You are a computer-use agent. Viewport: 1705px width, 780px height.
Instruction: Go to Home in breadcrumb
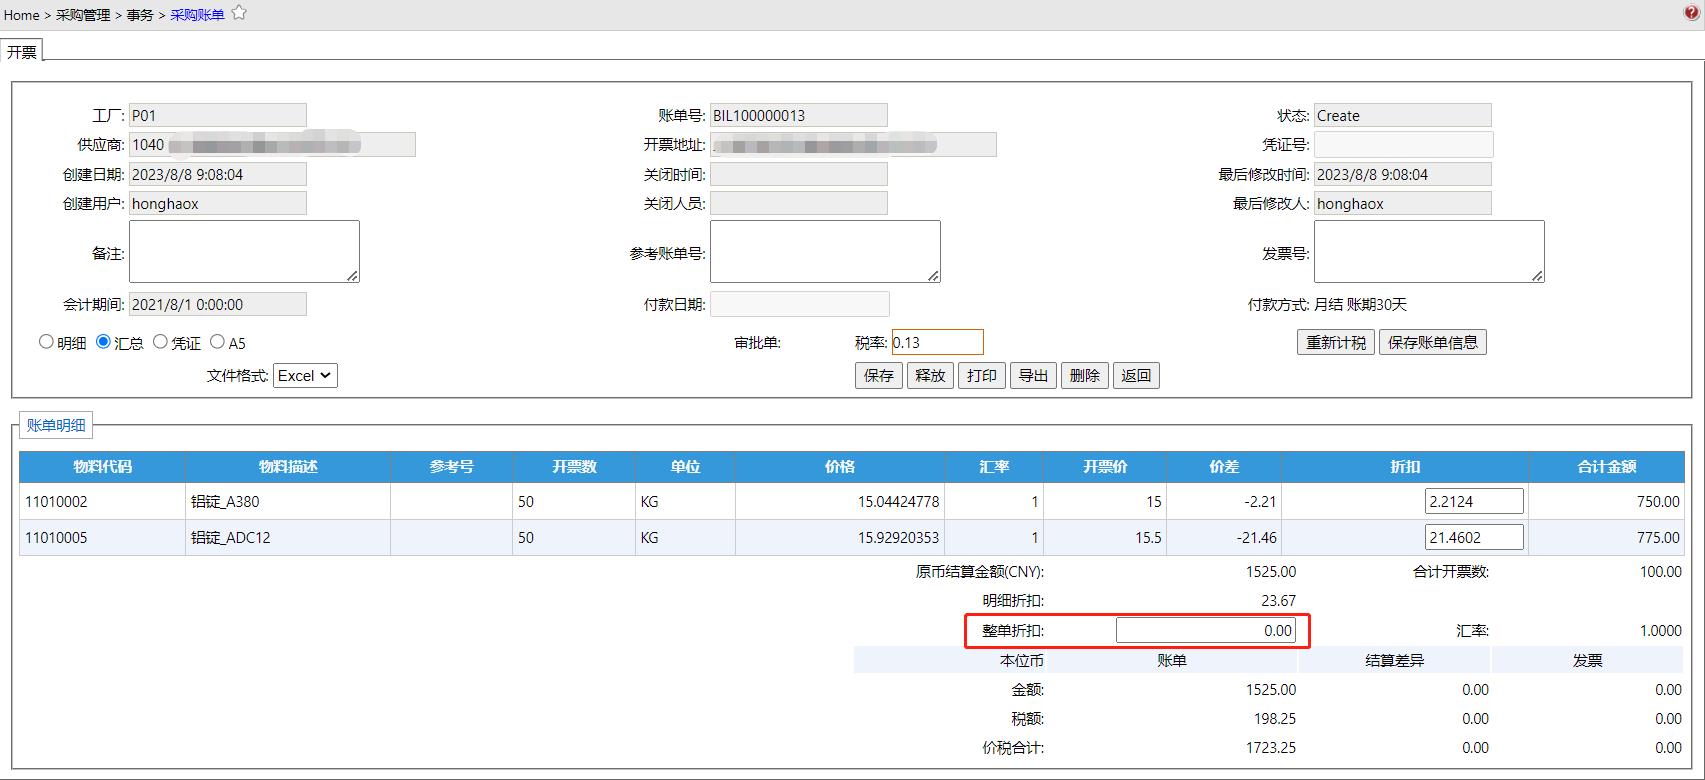(x=22, y=15)
